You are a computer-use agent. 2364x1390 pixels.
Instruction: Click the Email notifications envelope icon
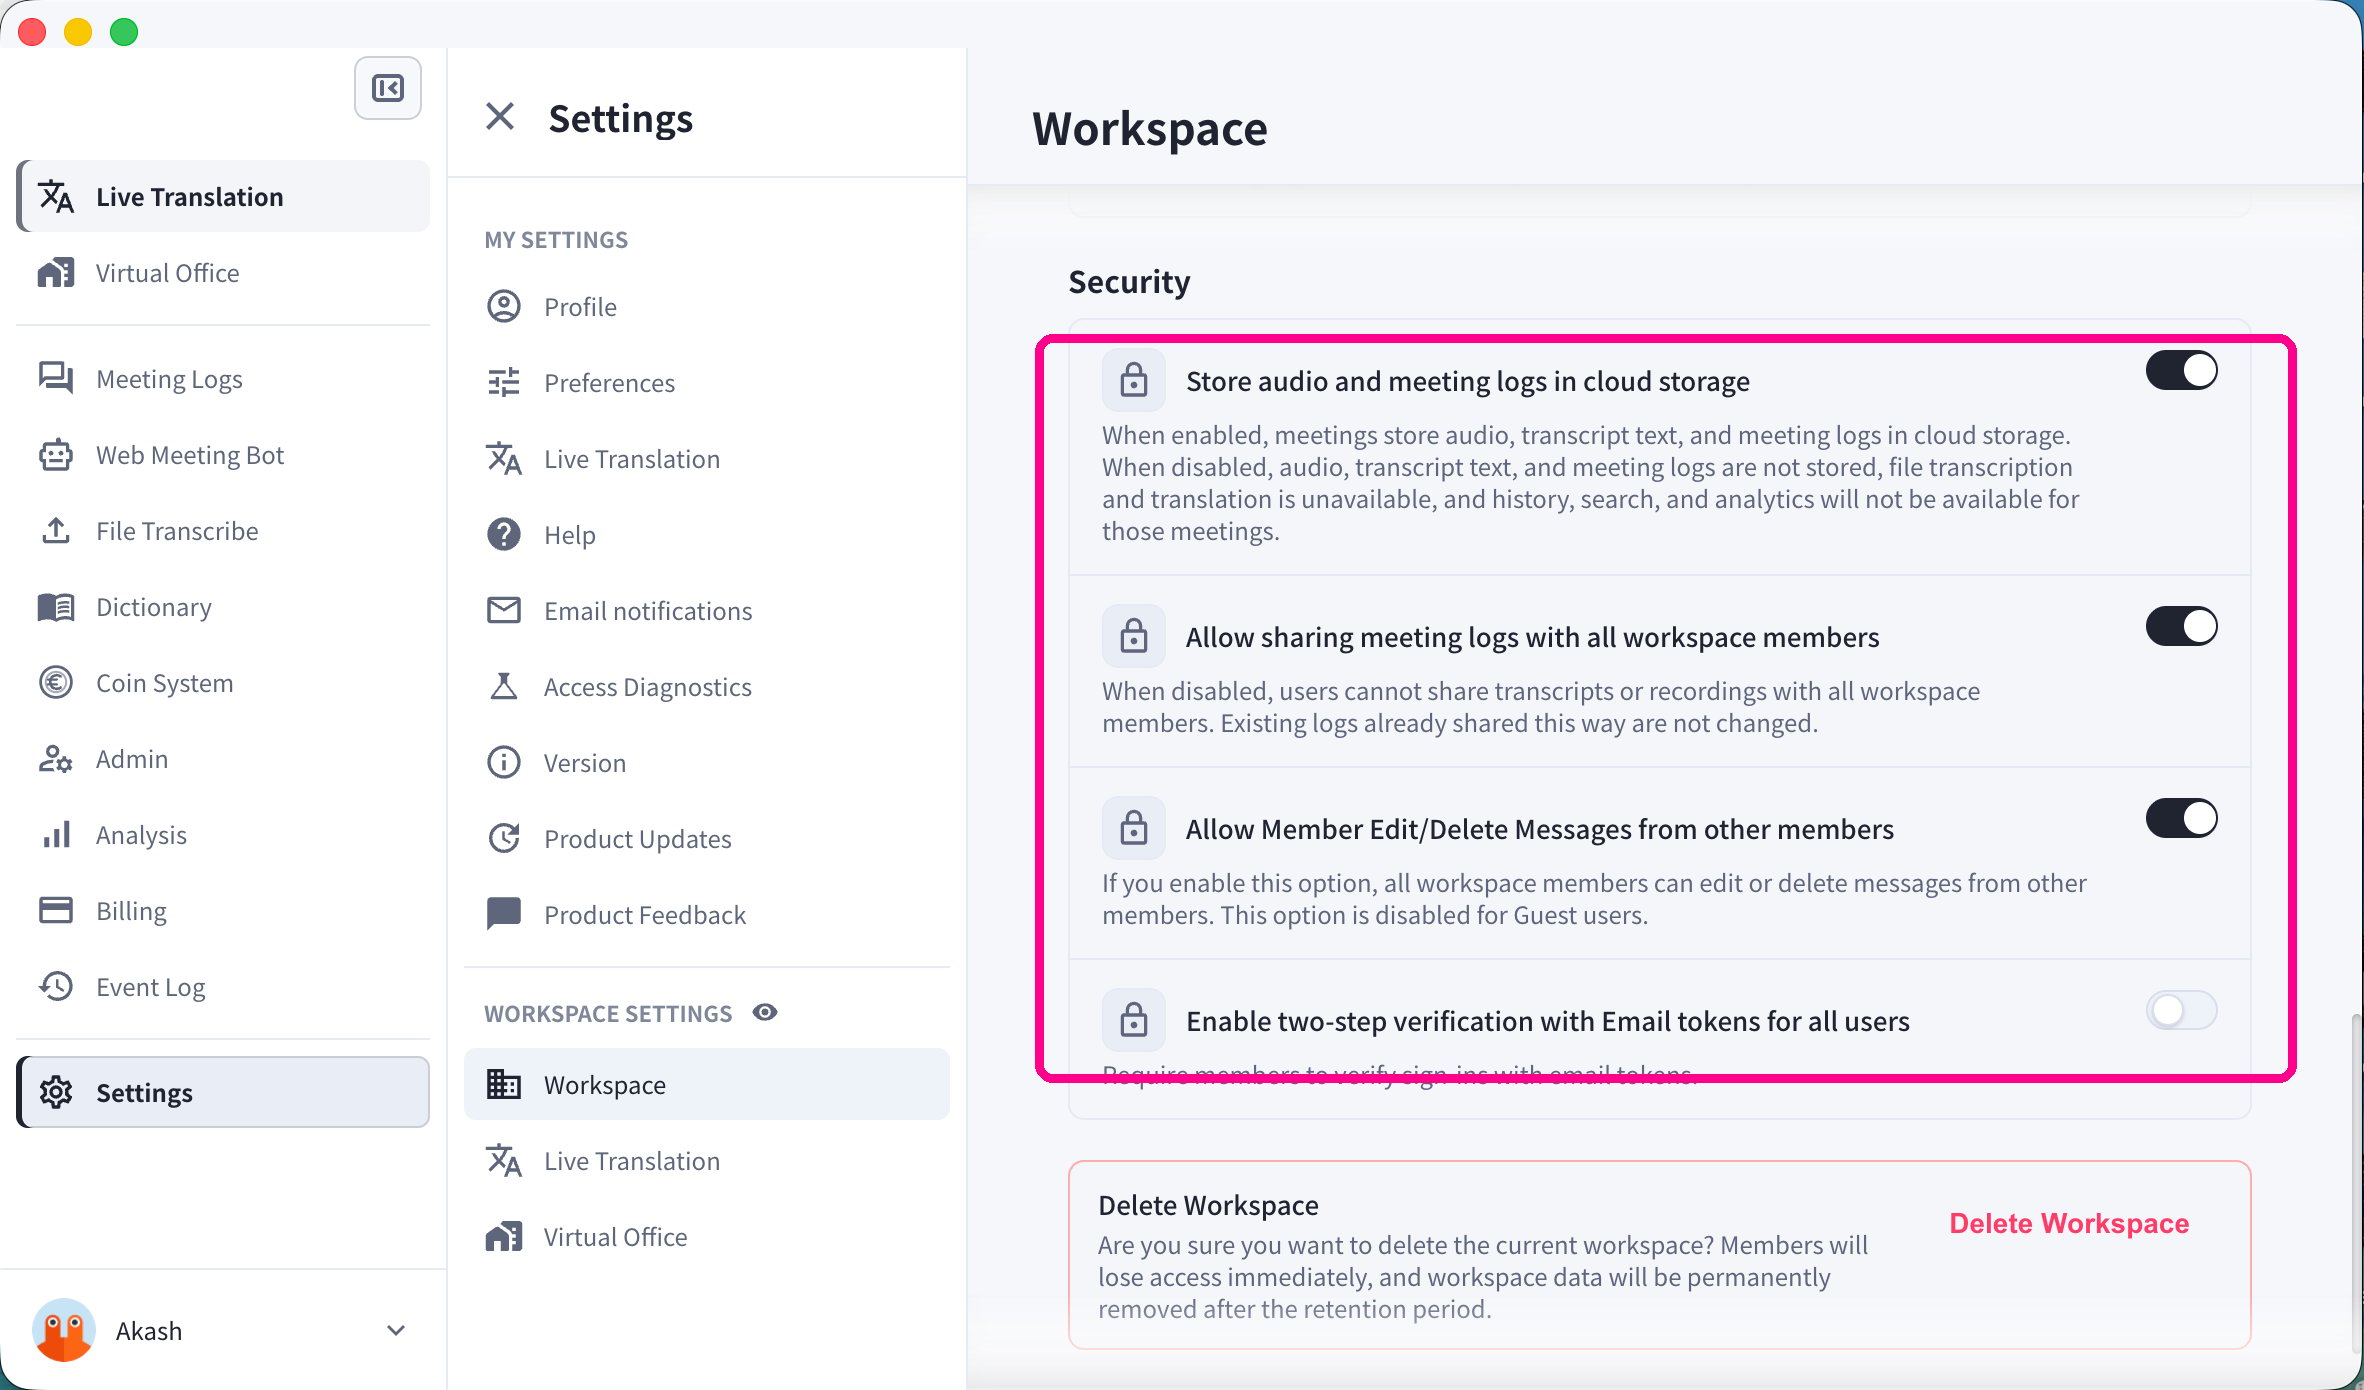coord(504,611)
